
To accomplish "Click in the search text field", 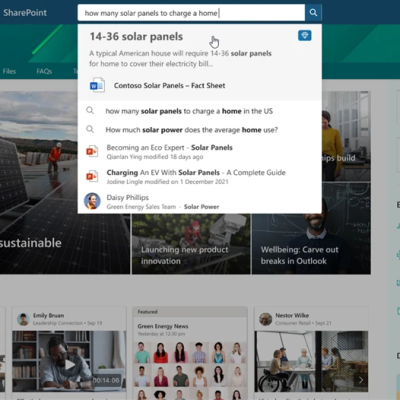I will 191,13.
